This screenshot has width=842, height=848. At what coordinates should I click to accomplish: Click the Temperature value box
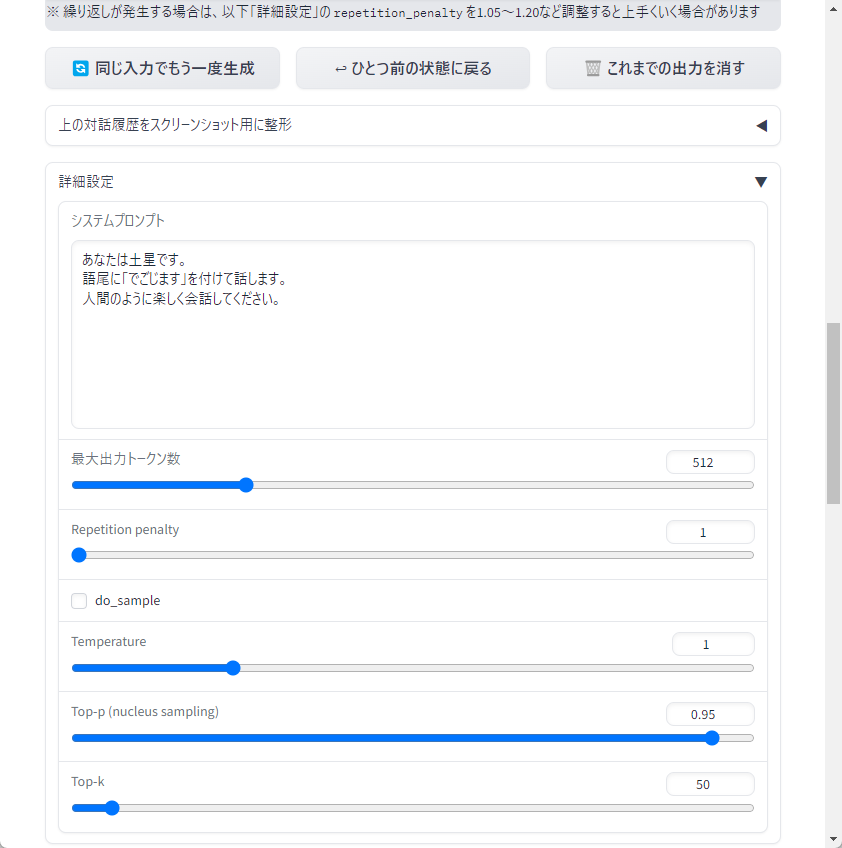713,644
